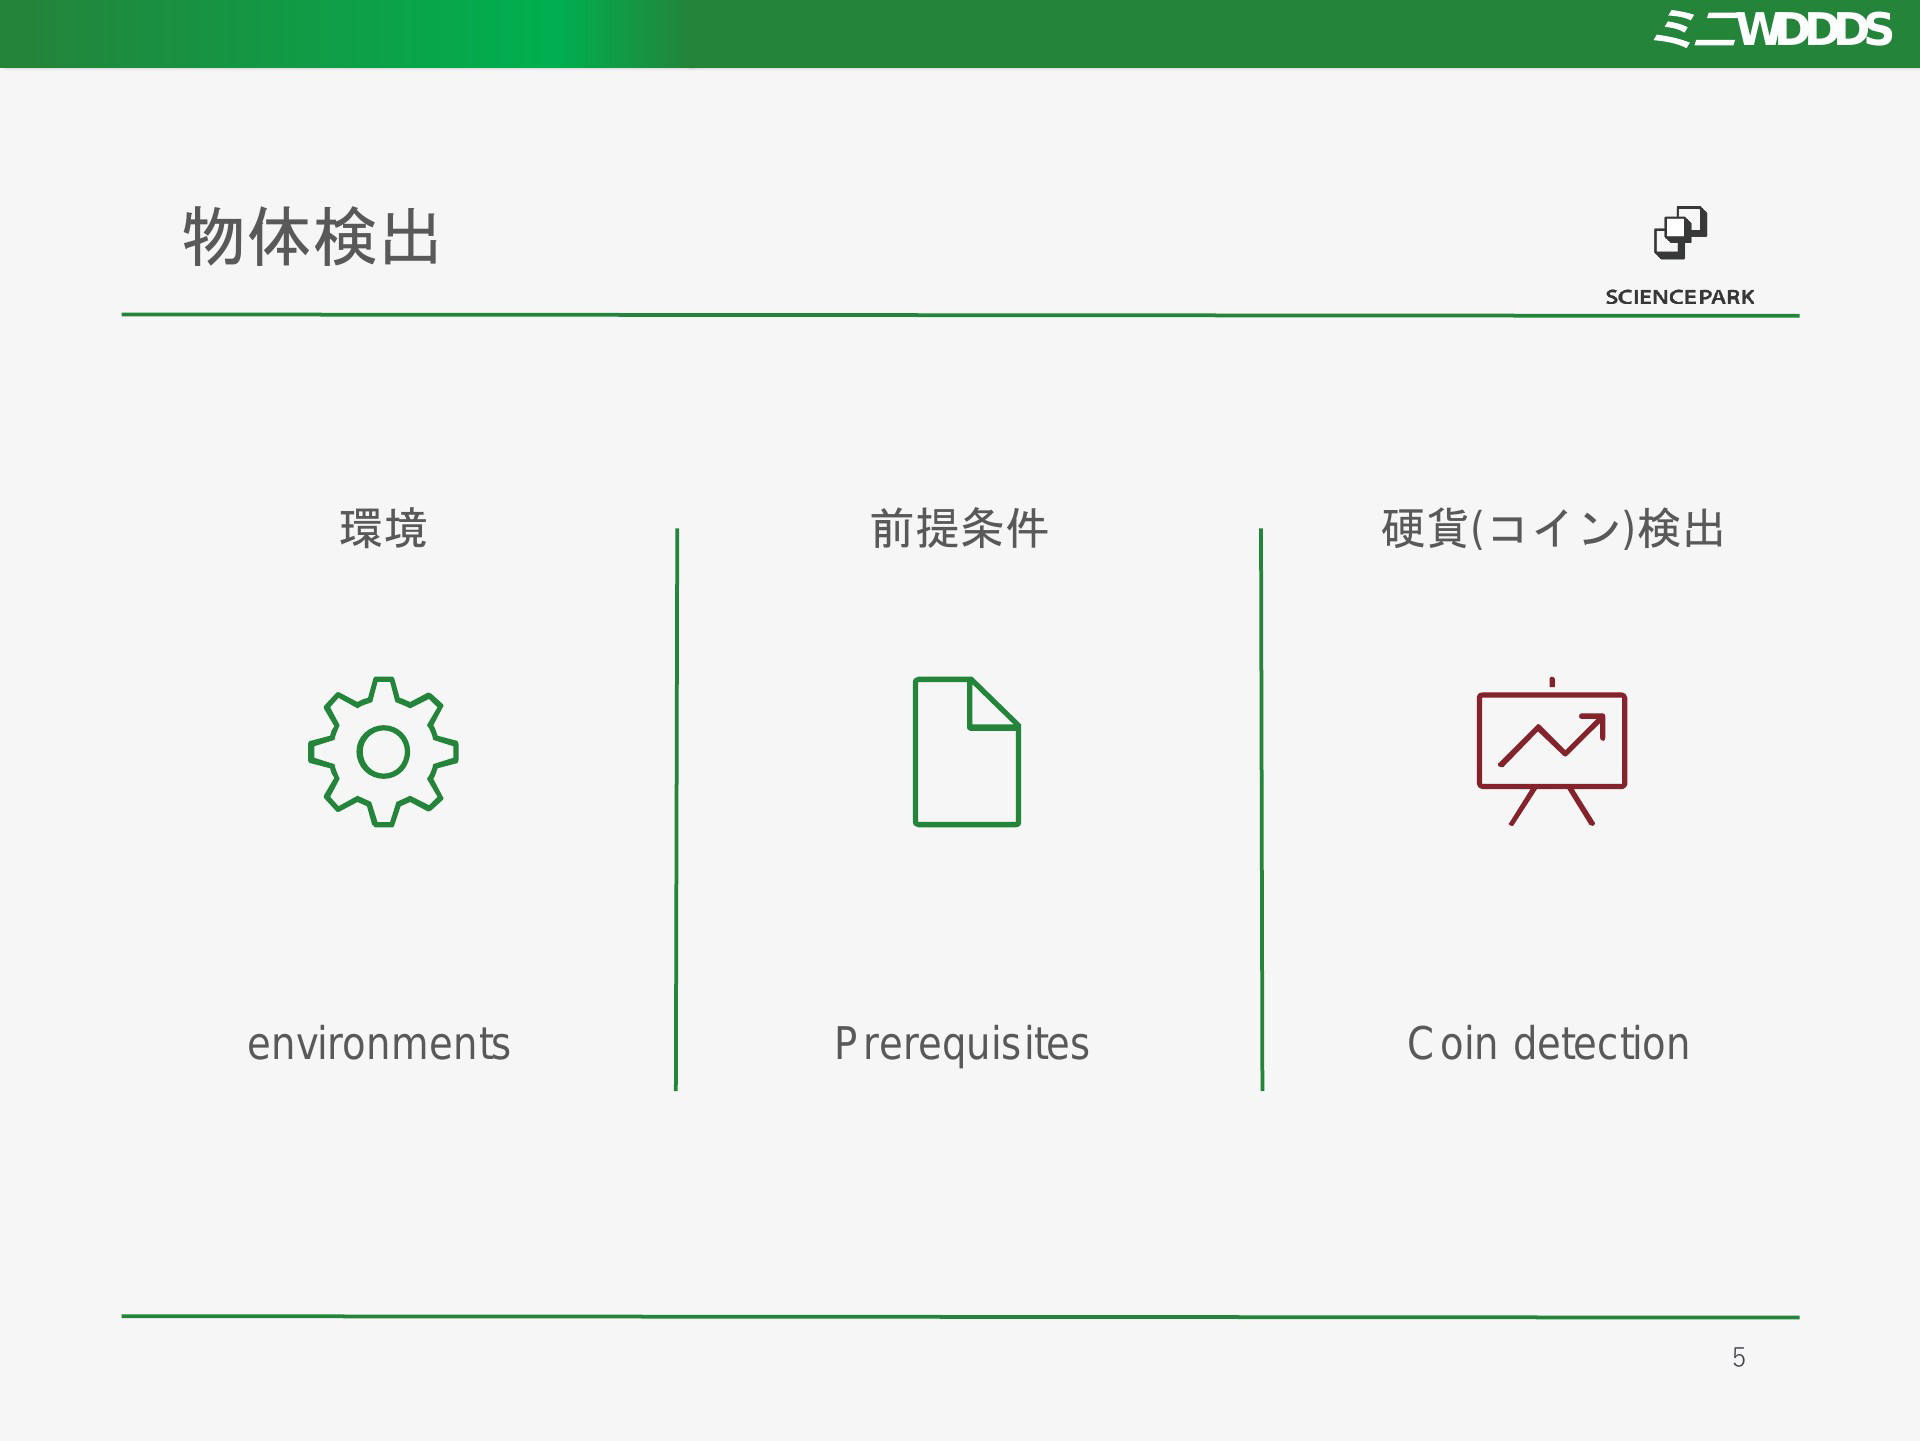Click the red presentation chart icon

(1552, 751)
